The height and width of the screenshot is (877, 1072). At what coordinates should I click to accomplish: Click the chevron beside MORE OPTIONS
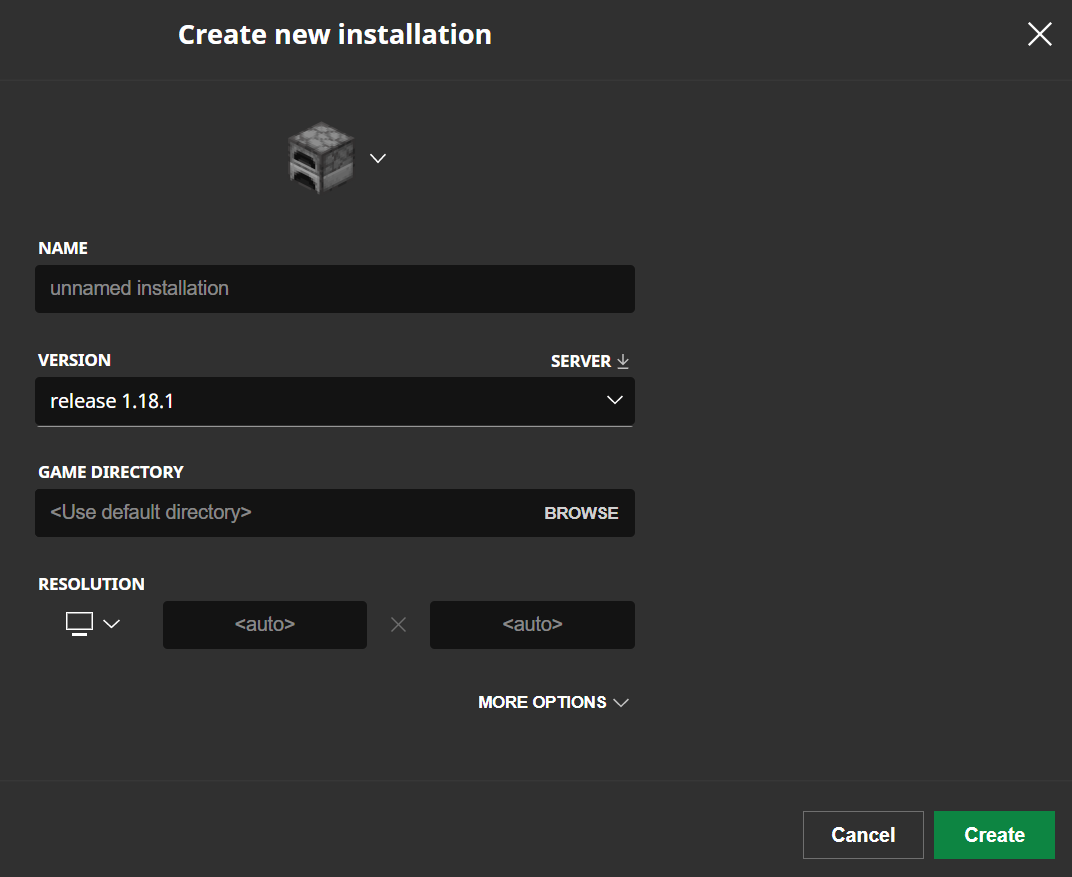pyautogui.click(x=621, y=703)
